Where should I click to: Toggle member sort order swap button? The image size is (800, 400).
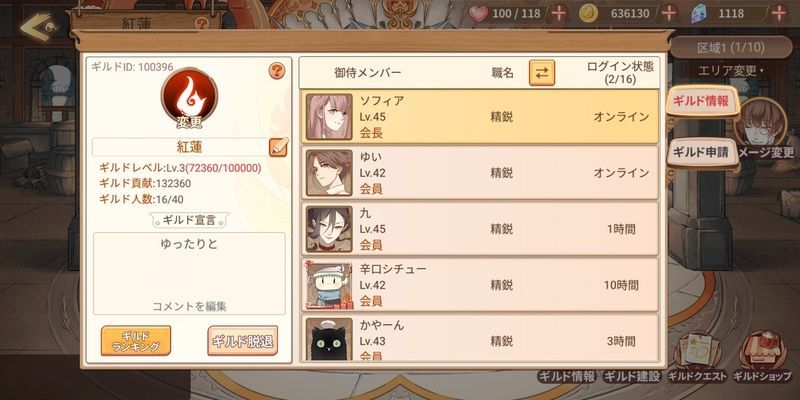[542, 73]
